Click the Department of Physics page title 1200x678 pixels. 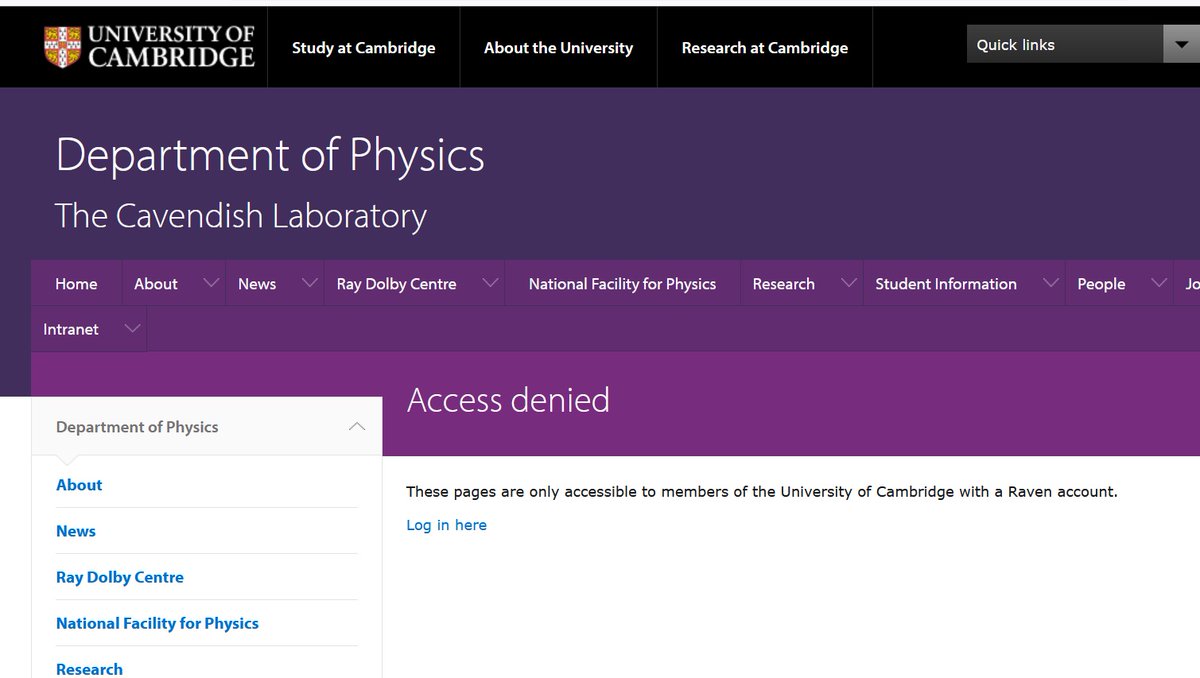(x=270, y=155)
